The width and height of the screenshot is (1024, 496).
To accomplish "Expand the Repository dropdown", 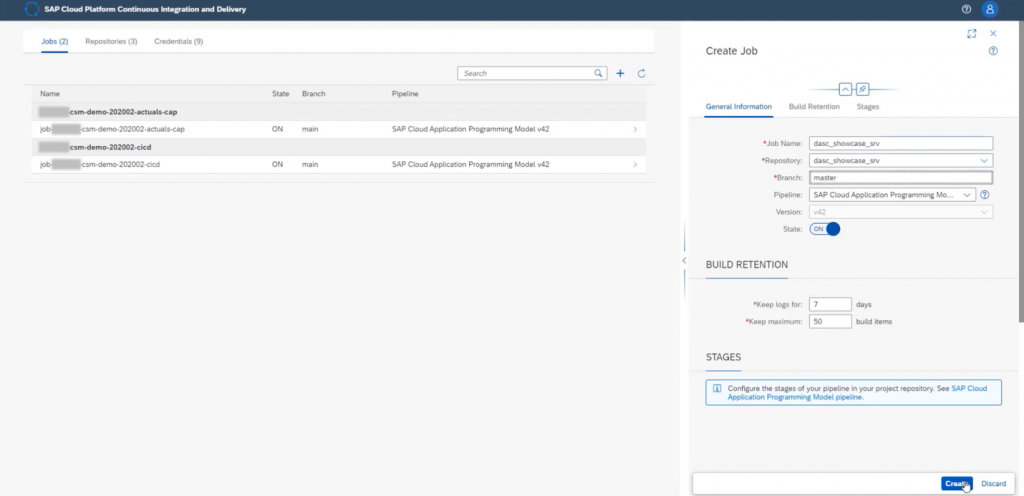I will coord(984,160).
